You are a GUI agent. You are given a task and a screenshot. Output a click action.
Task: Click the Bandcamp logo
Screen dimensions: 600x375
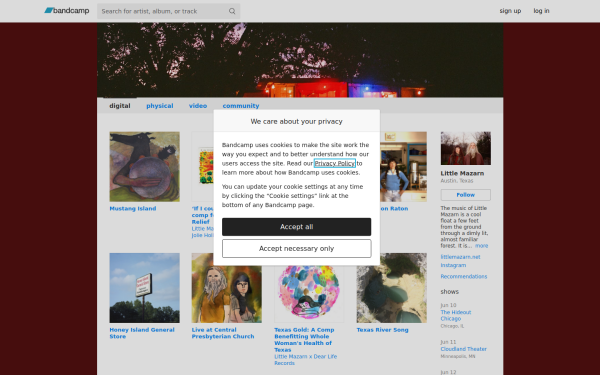[x=67, y=11]
